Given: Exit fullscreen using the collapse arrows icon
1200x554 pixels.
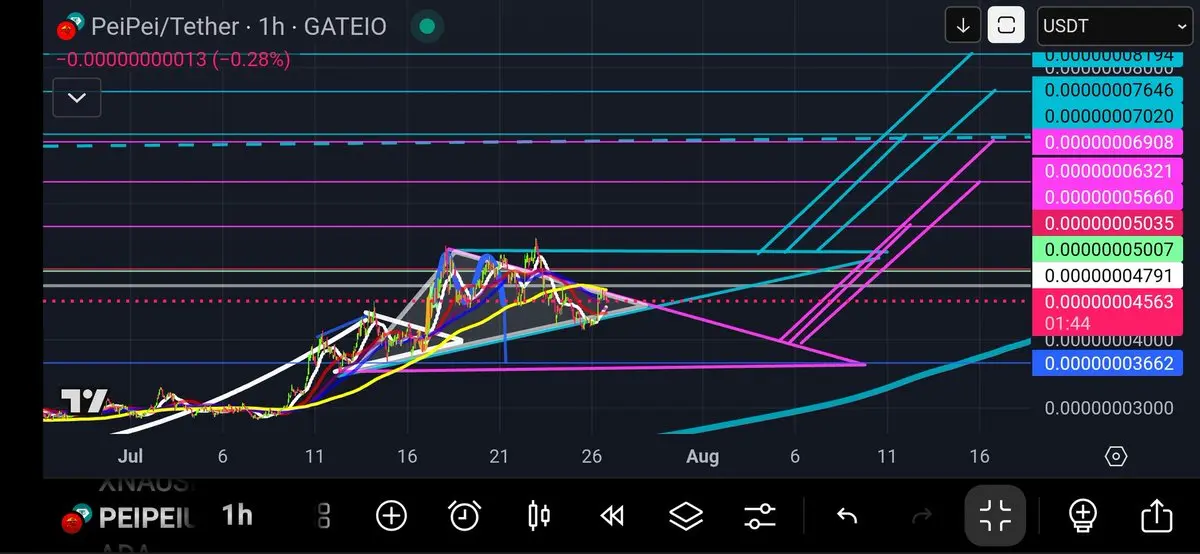Looking at the screenshot, I should 995,516.
